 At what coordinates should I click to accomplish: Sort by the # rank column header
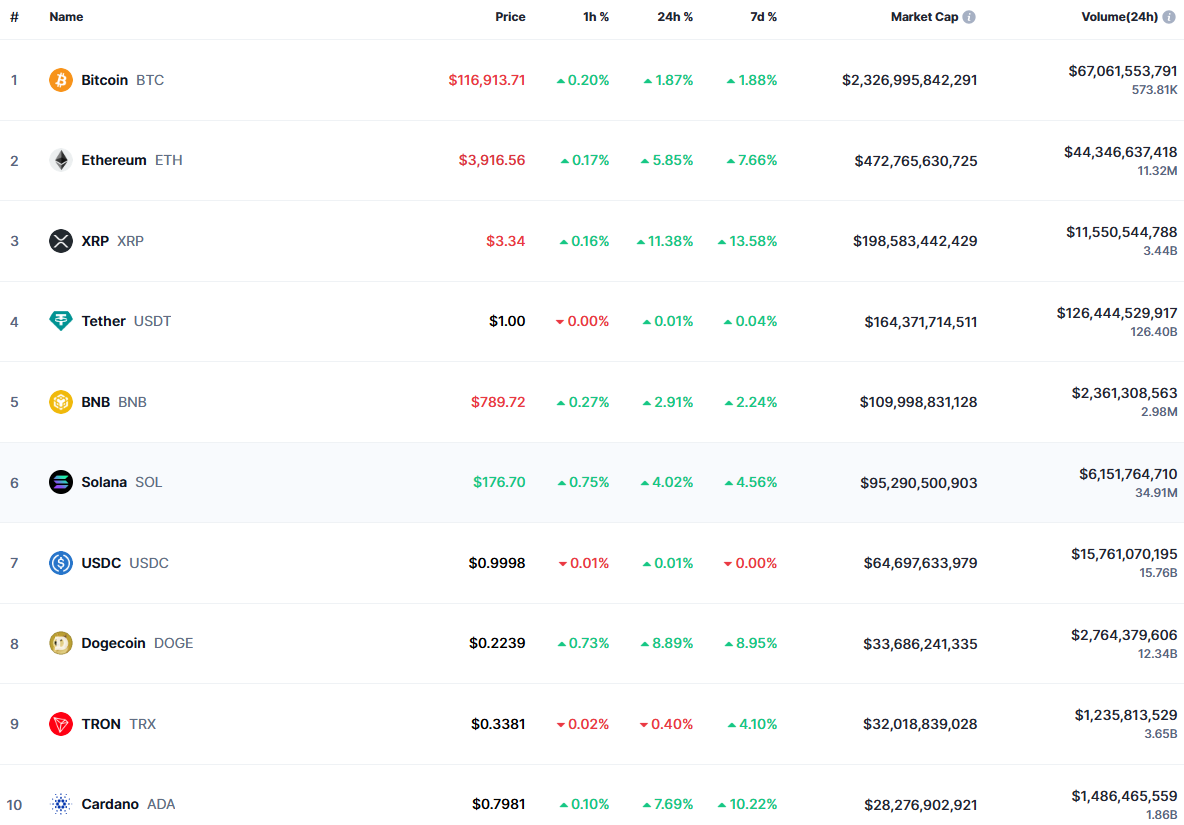(14, 17)
